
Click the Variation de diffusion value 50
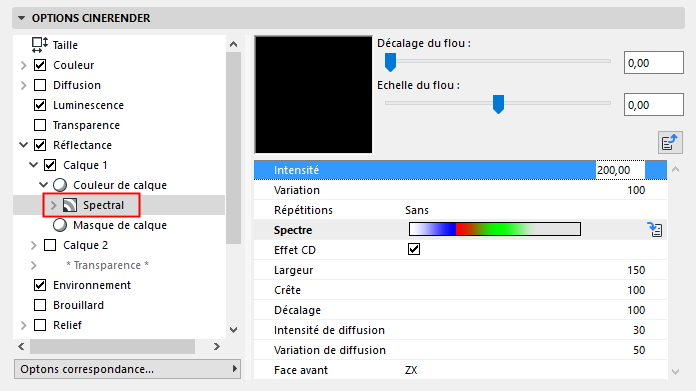tap(639, 350)
